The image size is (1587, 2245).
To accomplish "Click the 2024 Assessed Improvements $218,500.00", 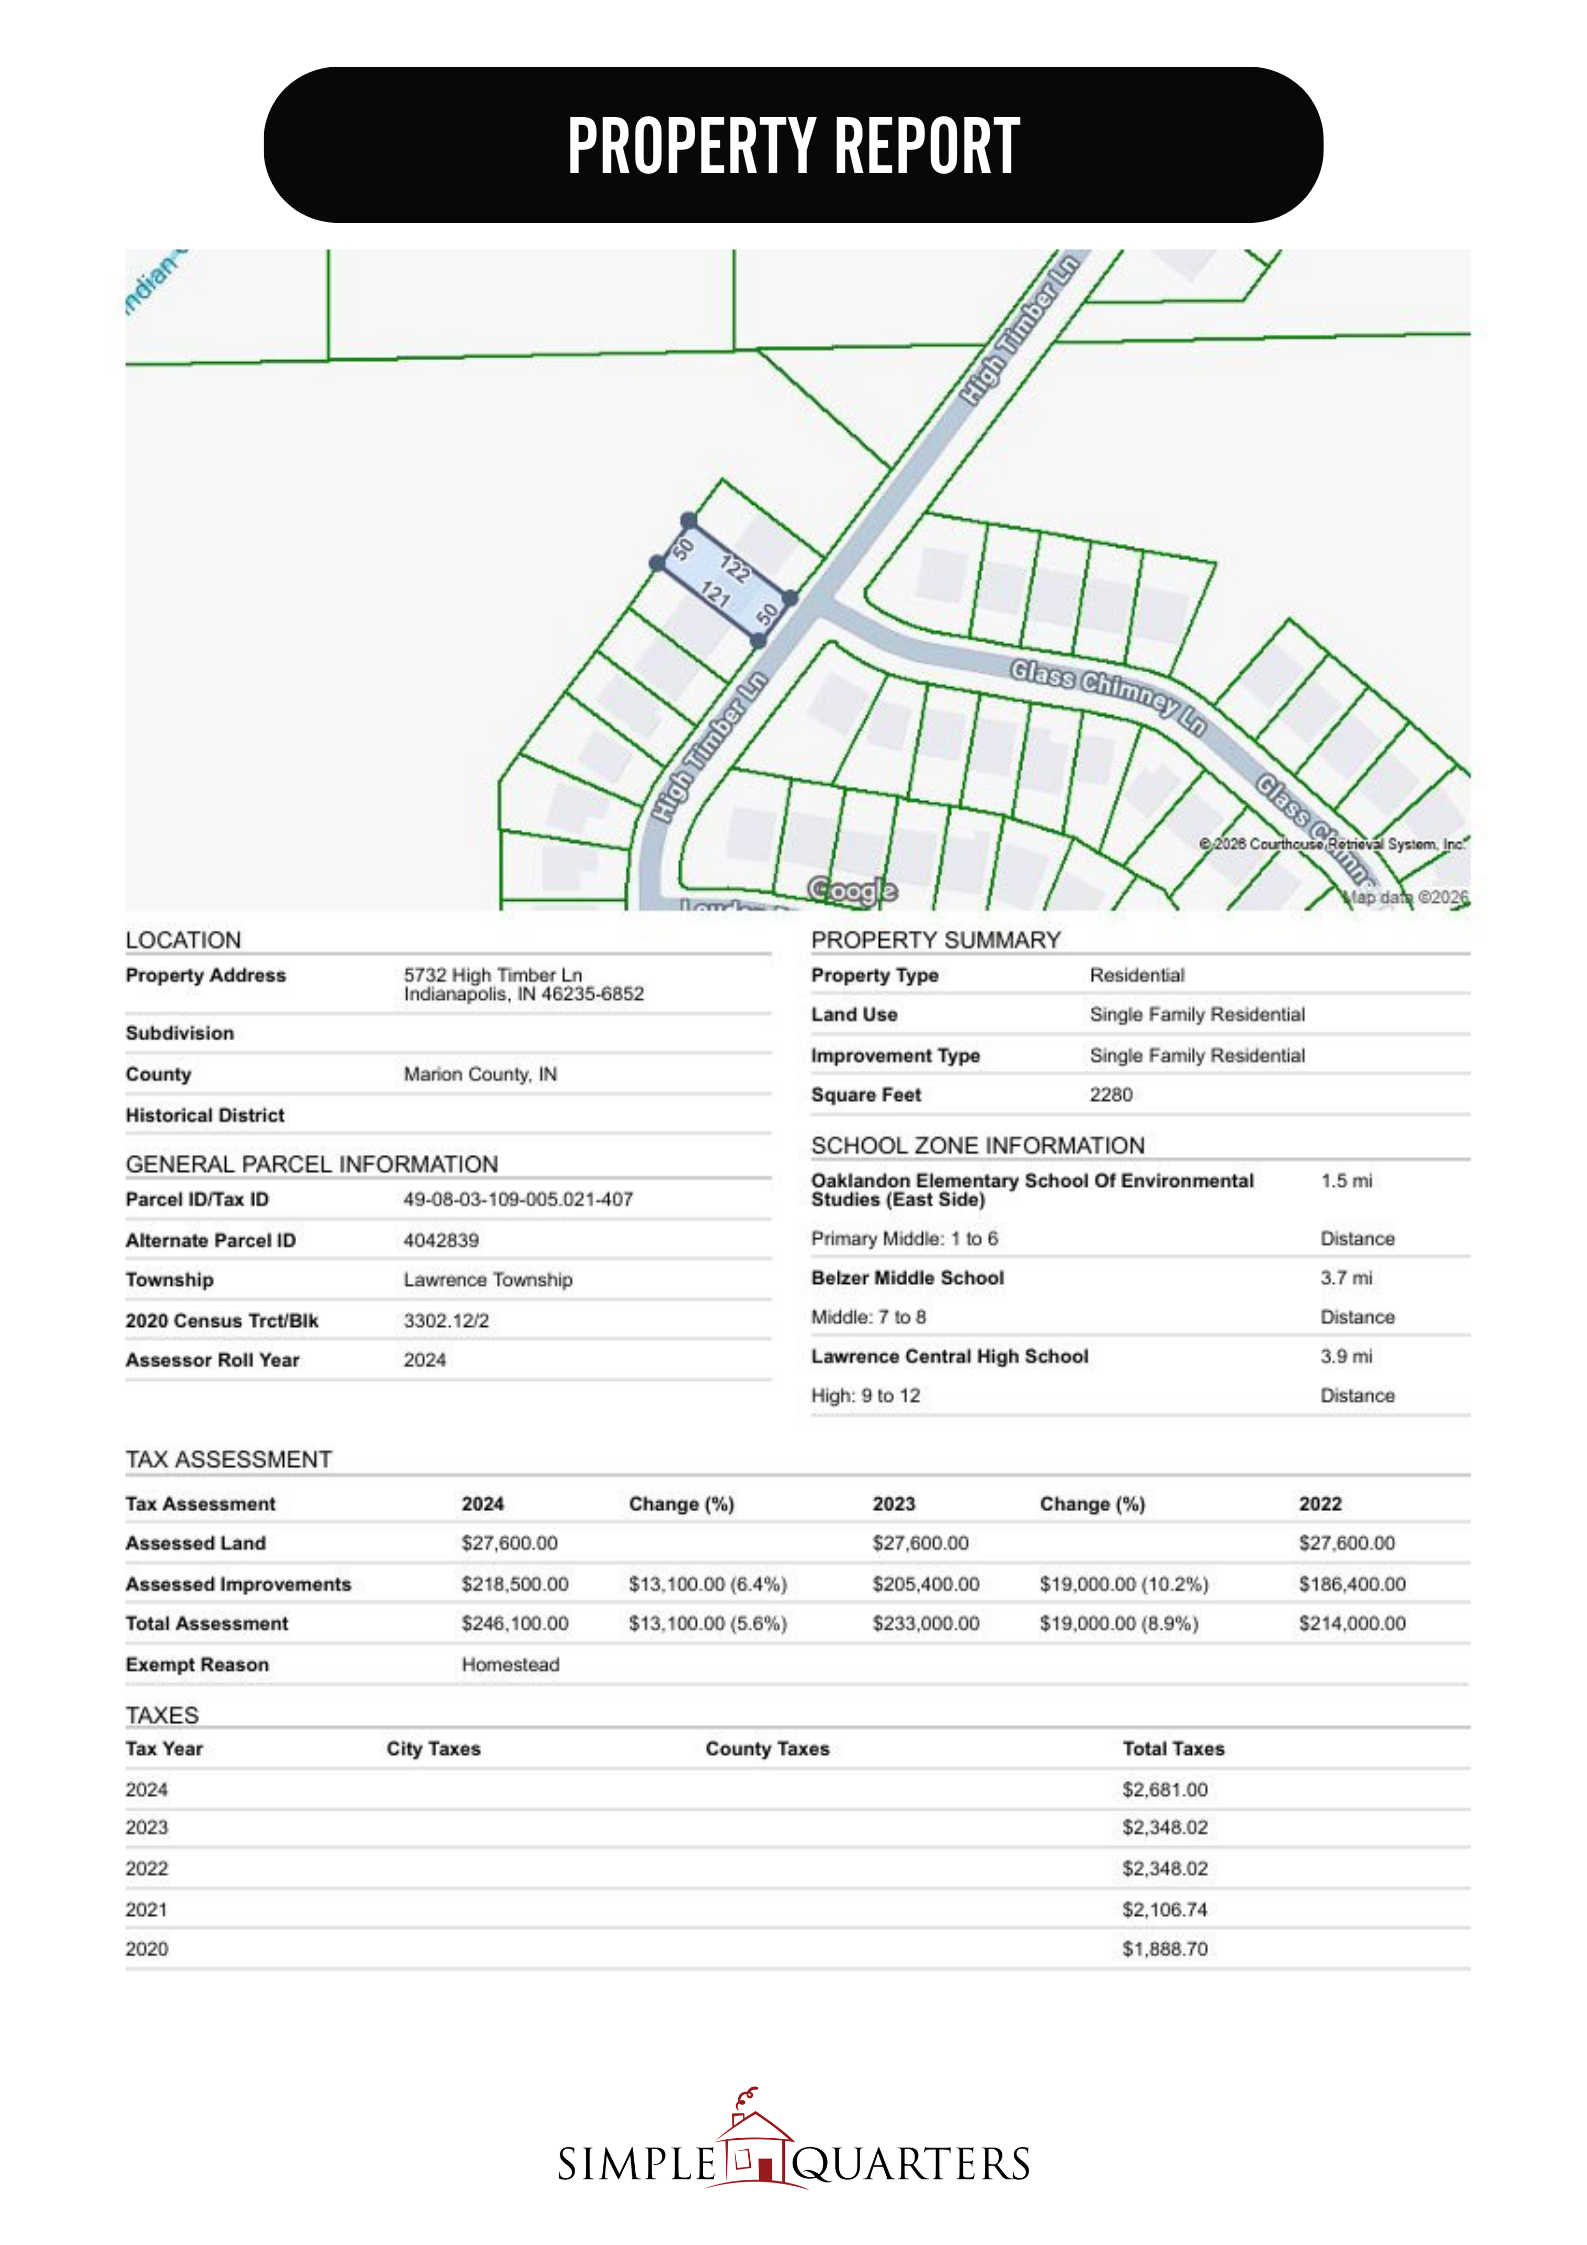I will [x=514, y=1584].
